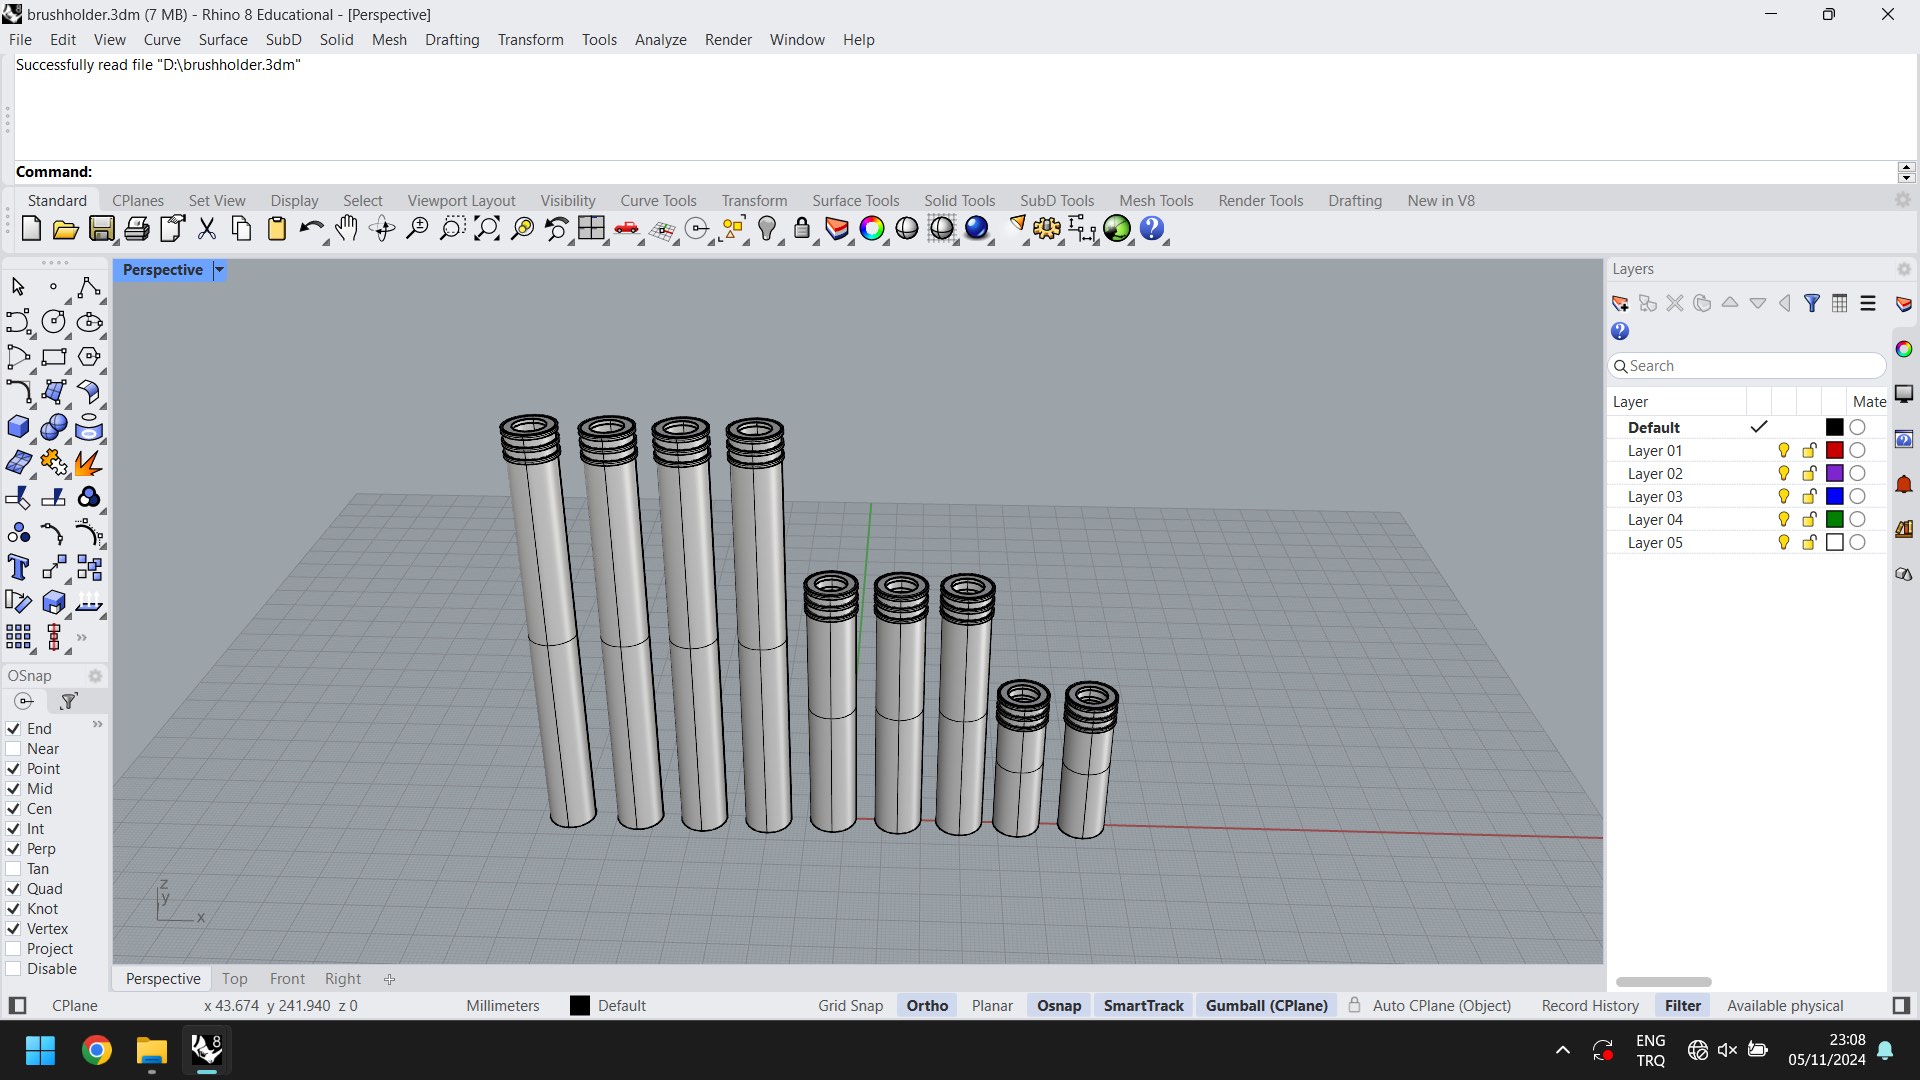Uncheck the End osnap checkbox
The height and width of the screenshot is (1080, 1920).
point(13,729)
